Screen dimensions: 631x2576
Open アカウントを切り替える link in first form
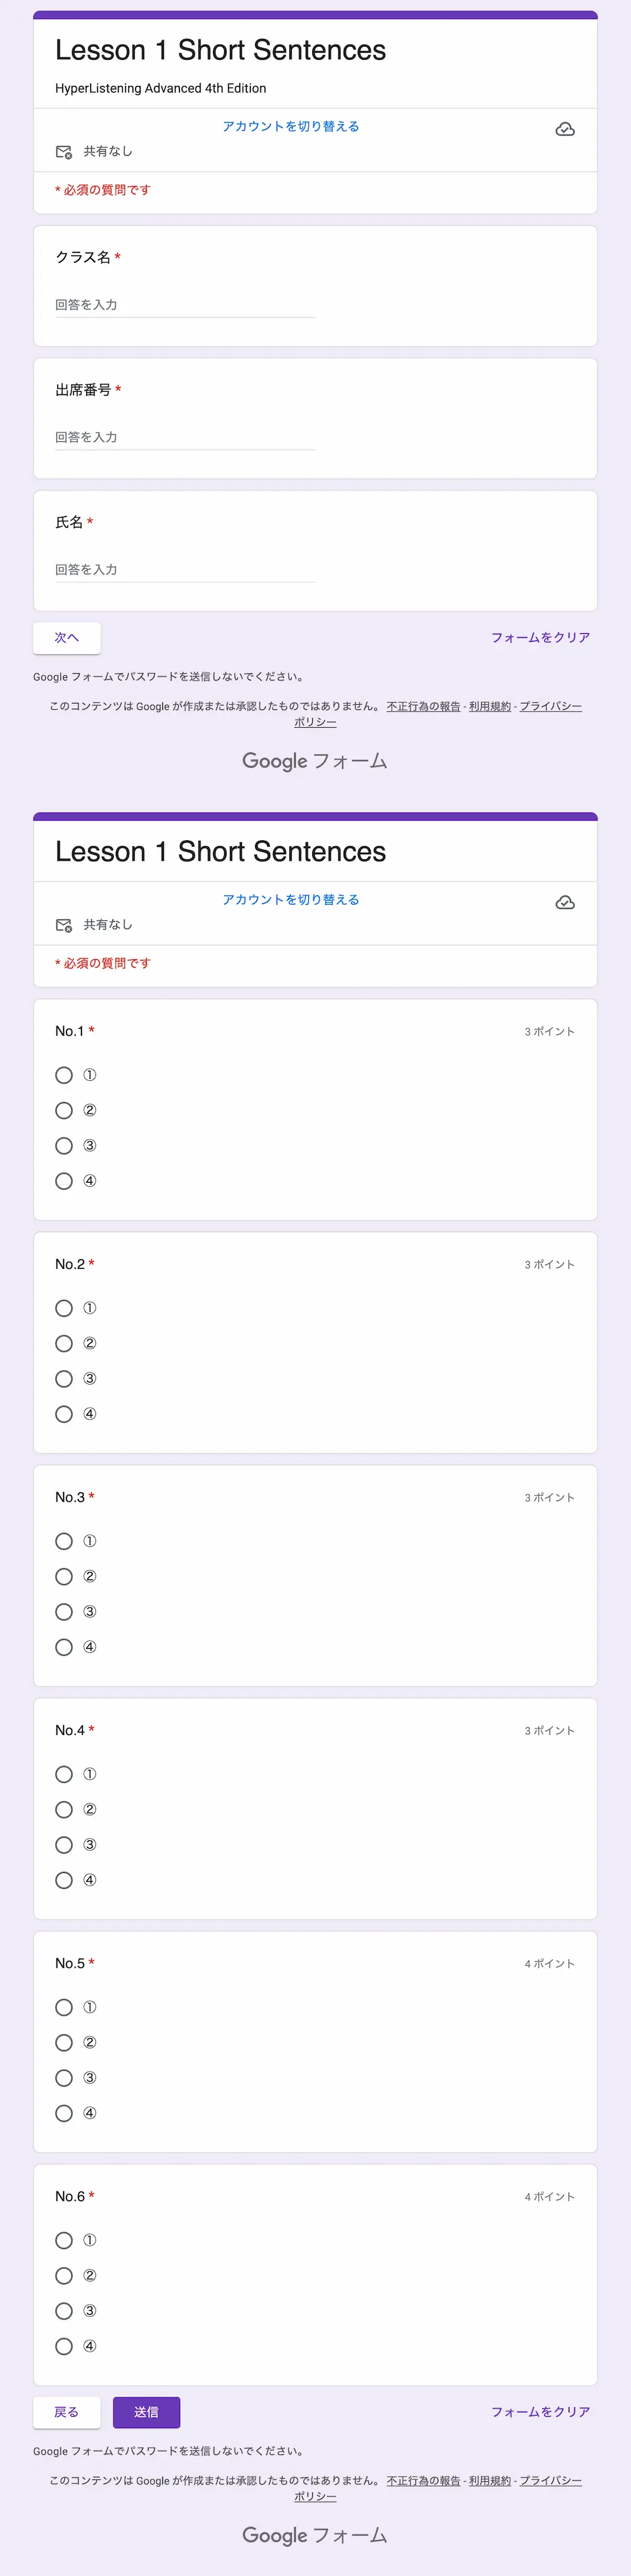coord(291,126)
